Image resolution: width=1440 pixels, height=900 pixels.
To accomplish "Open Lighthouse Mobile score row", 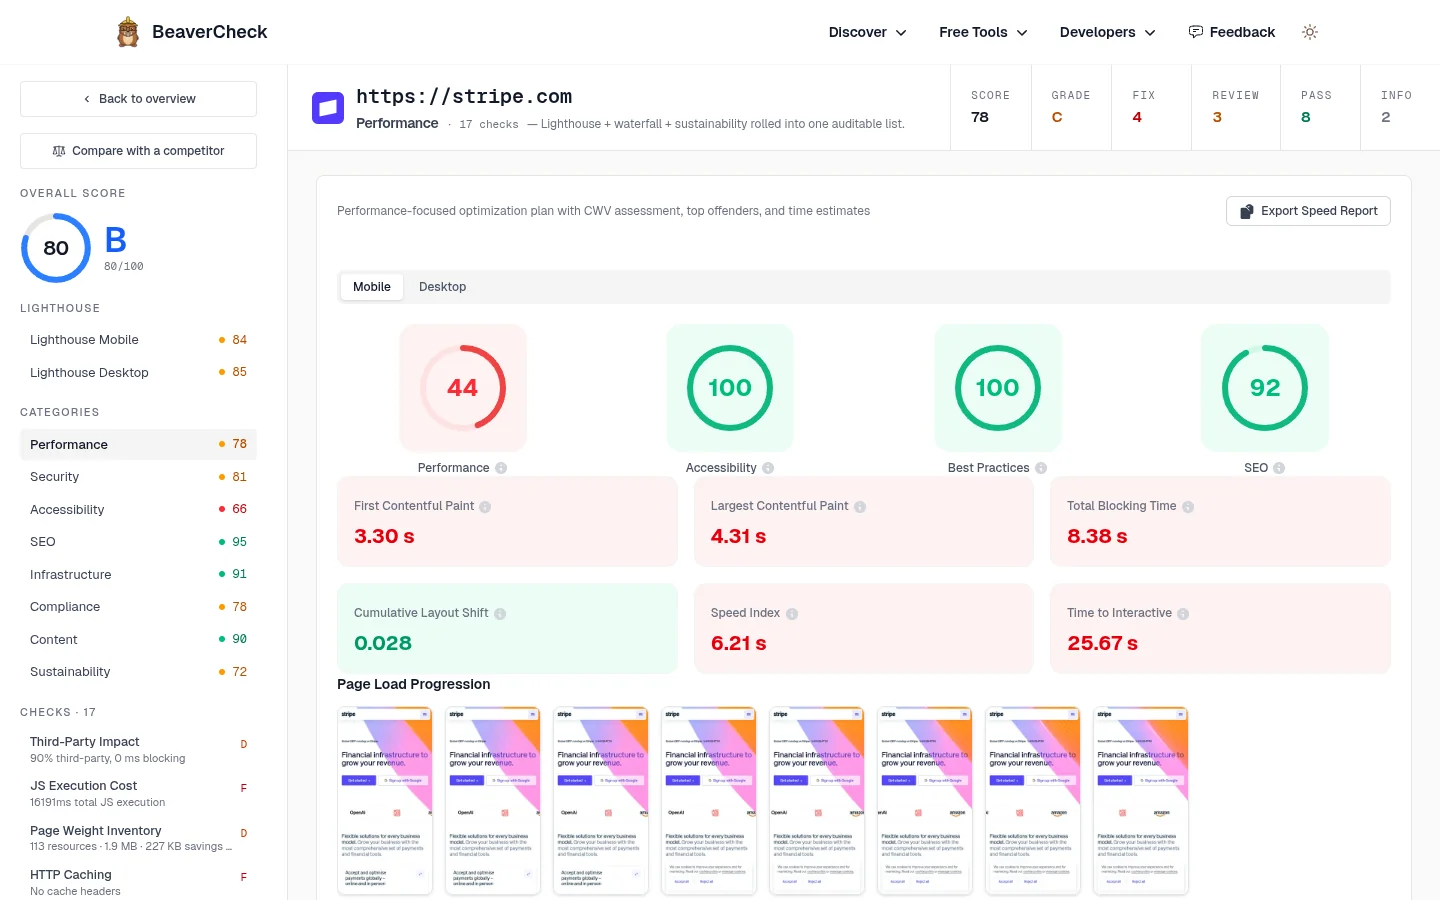I will click(x=138, y=340).
